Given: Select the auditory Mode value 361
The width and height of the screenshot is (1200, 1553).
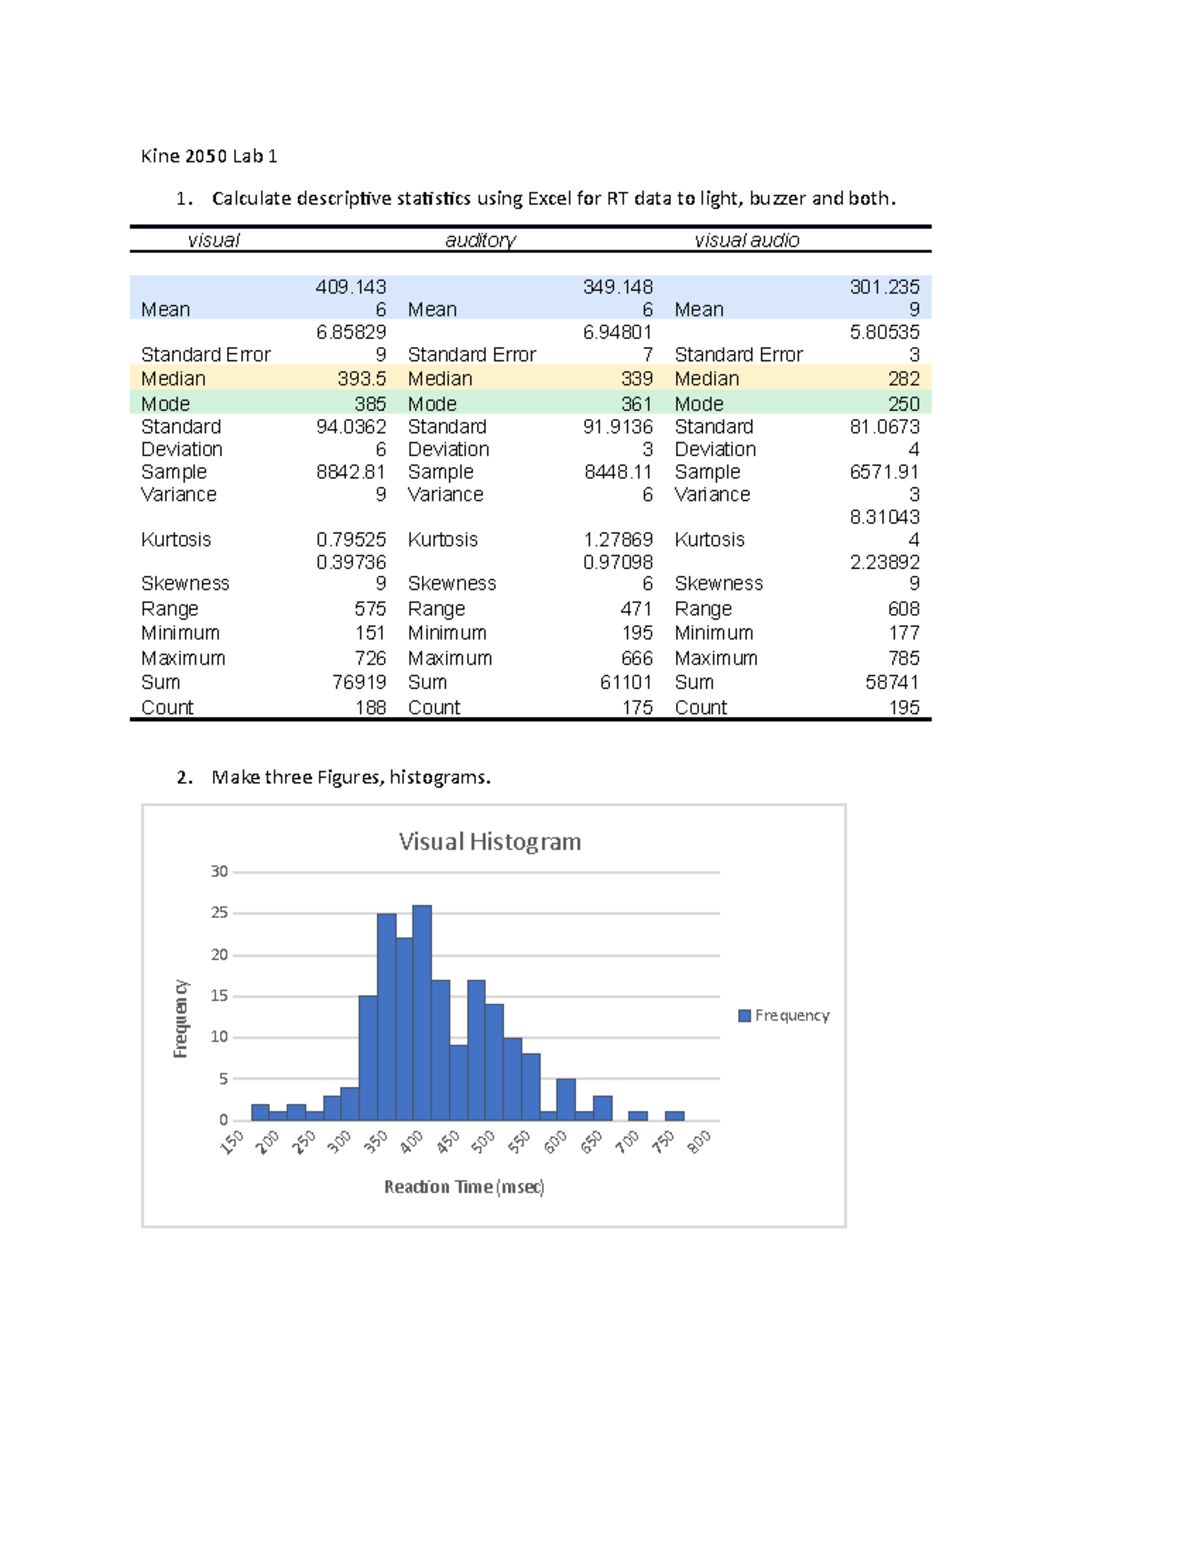Looking at the screenshot, I should (x=636, y=404).
